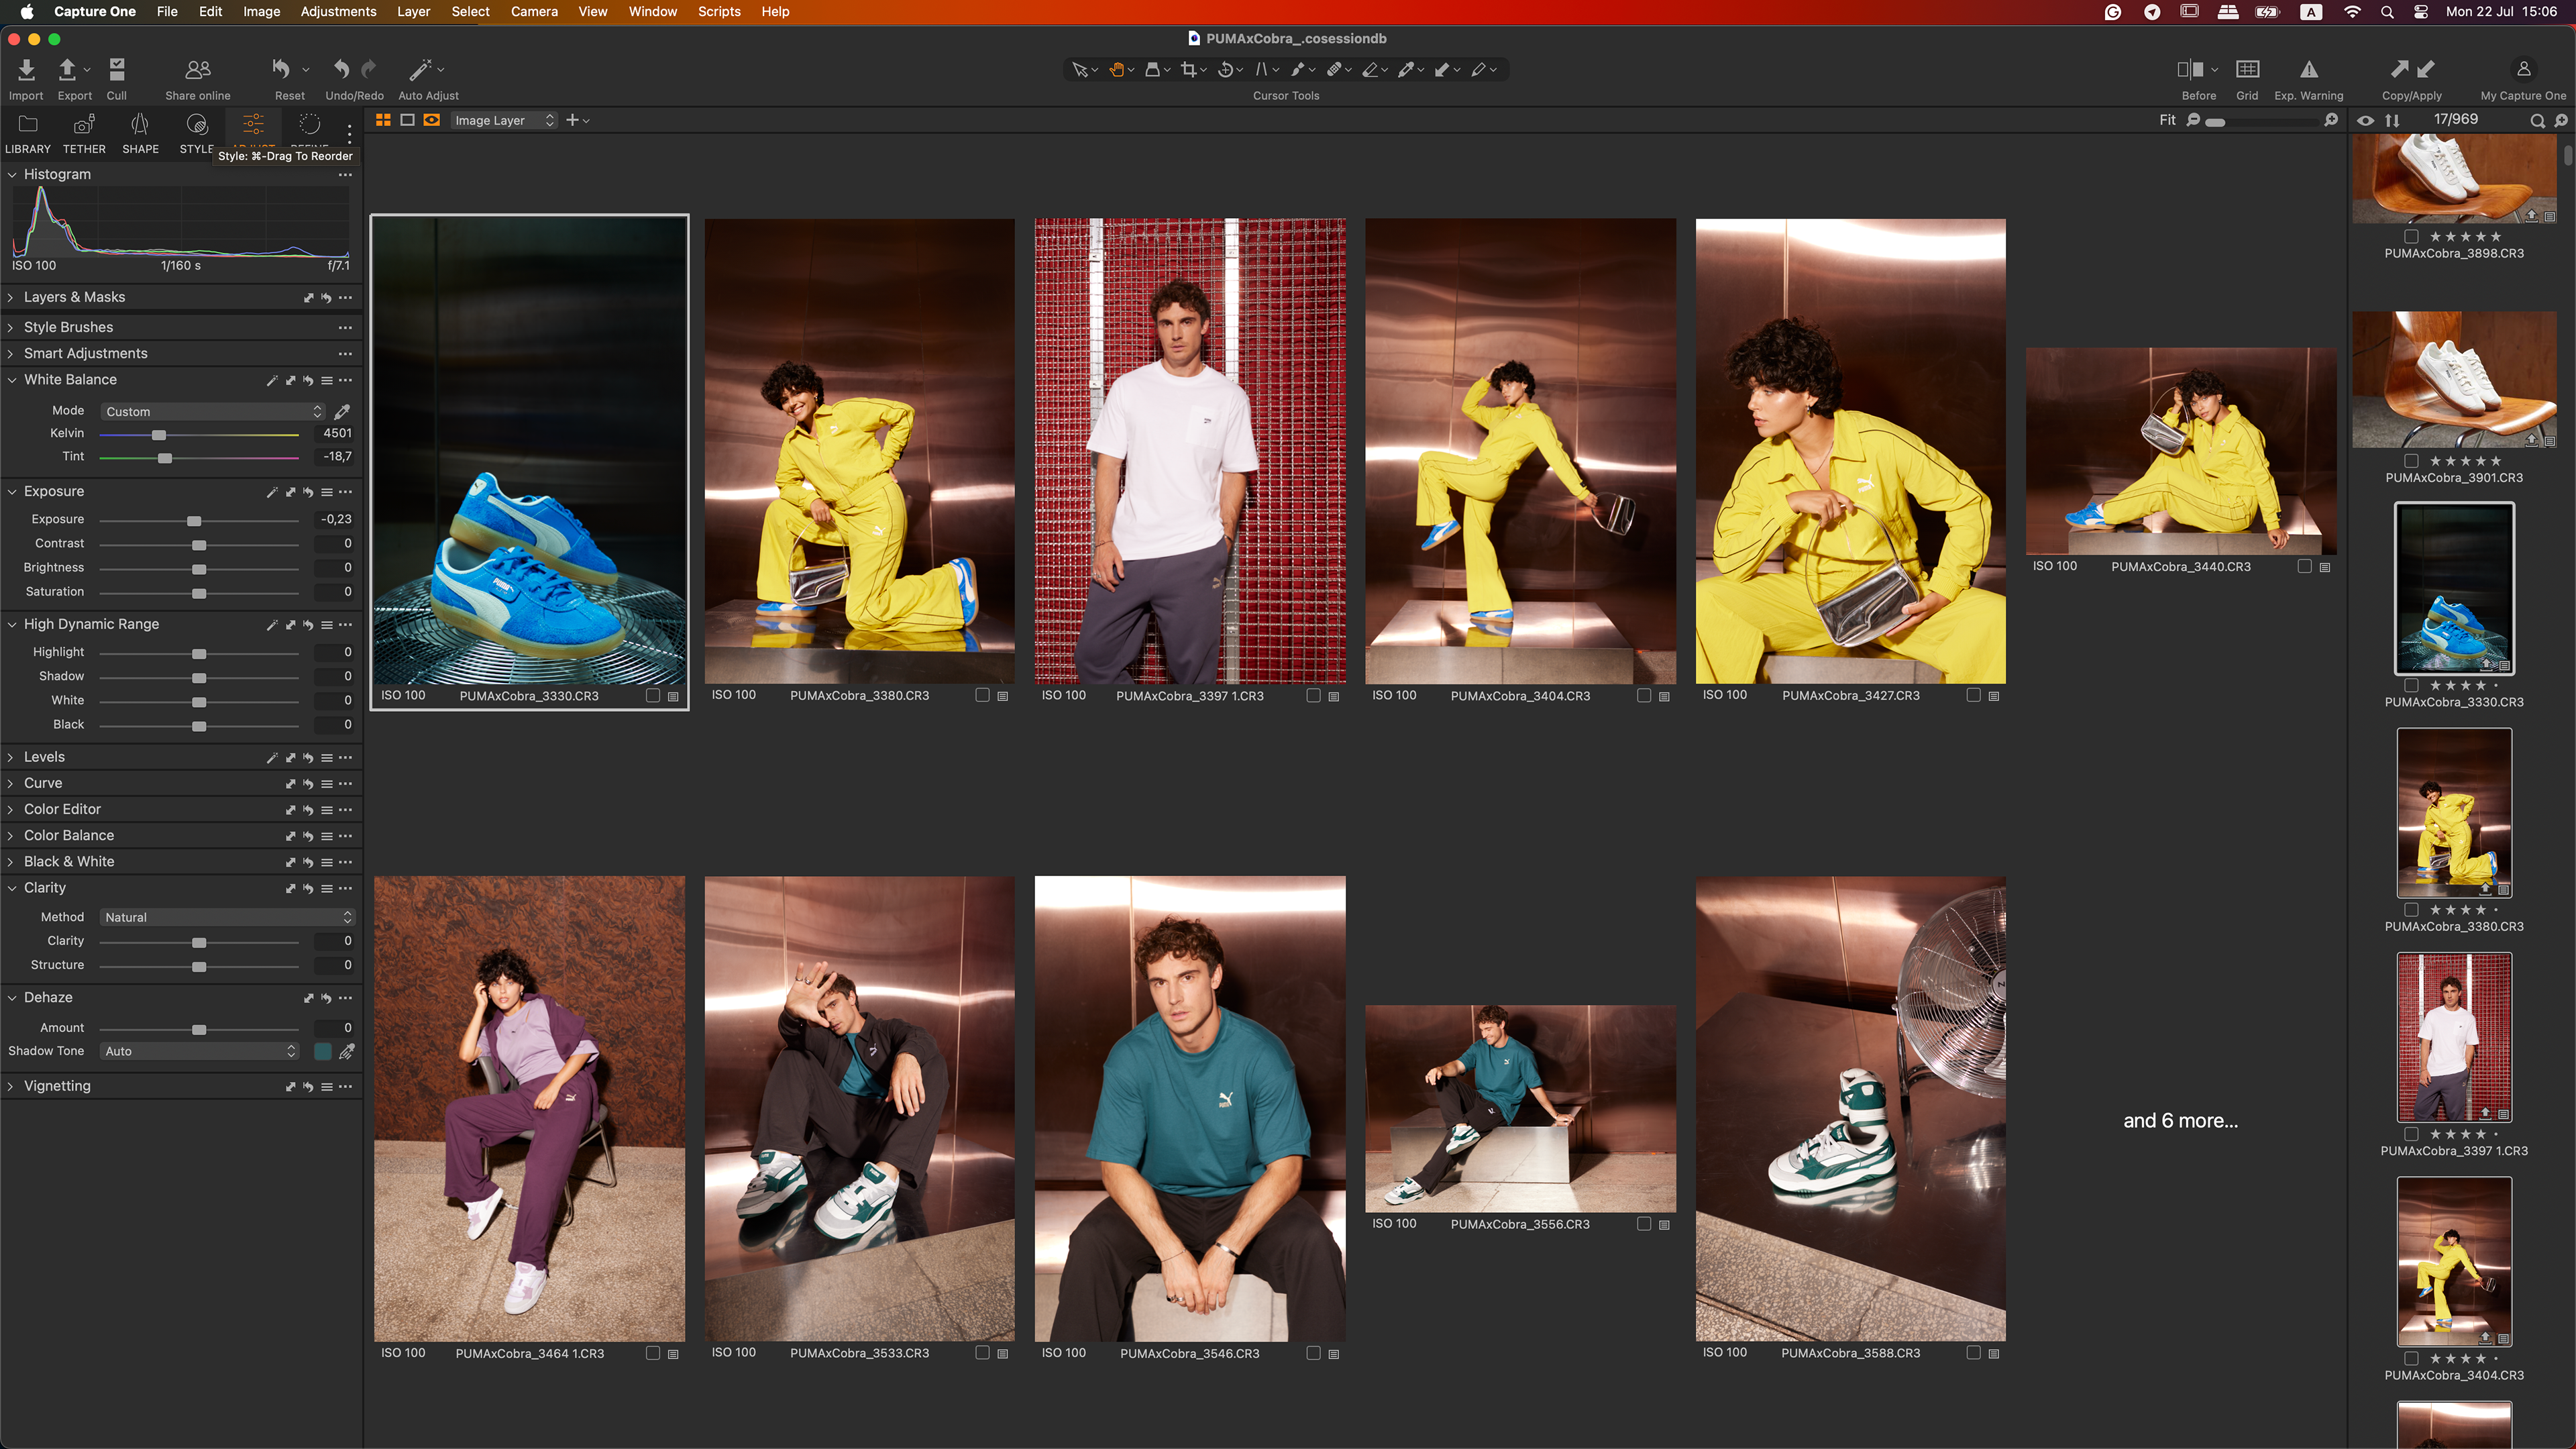Open the Camera menu

(x=534, y=12)
